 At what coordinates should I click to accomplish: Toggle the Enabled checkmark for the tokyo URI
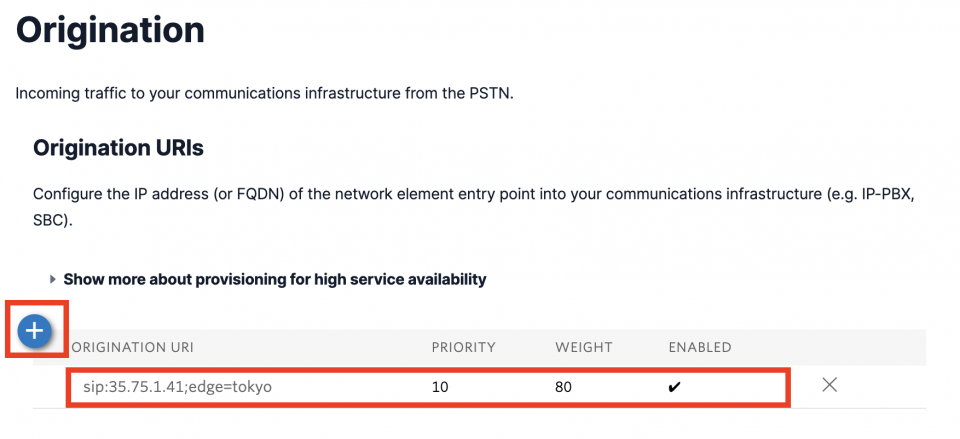pyautogui.click(x=674, y=386)
